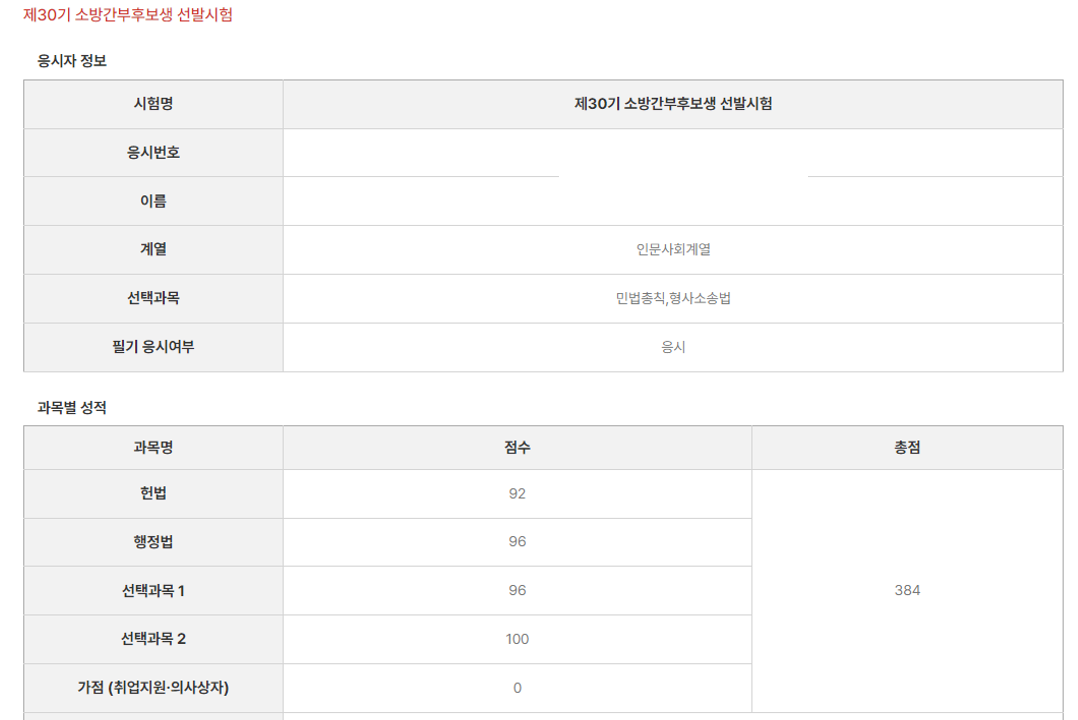Click the 선택과목 2 score of 100

tap(517, 639)
